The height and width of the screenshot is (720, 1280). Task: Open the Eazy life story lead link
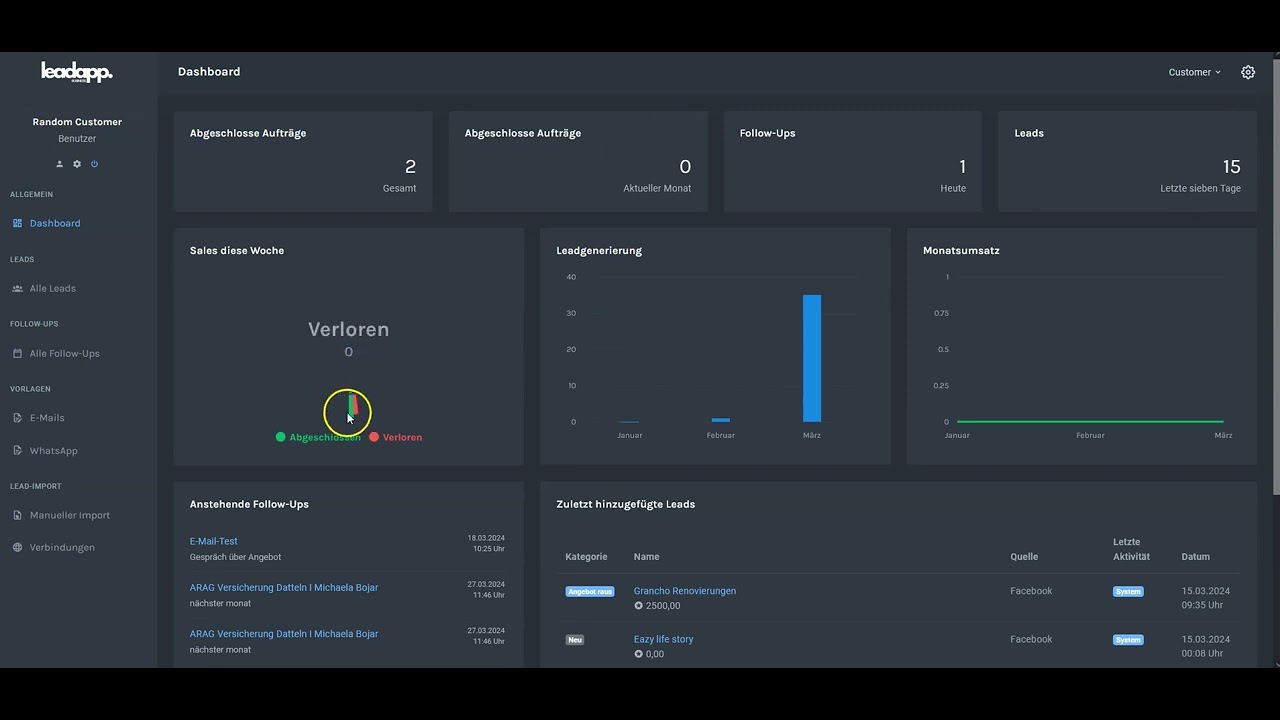pyautogui.click(x=663, y=639)
